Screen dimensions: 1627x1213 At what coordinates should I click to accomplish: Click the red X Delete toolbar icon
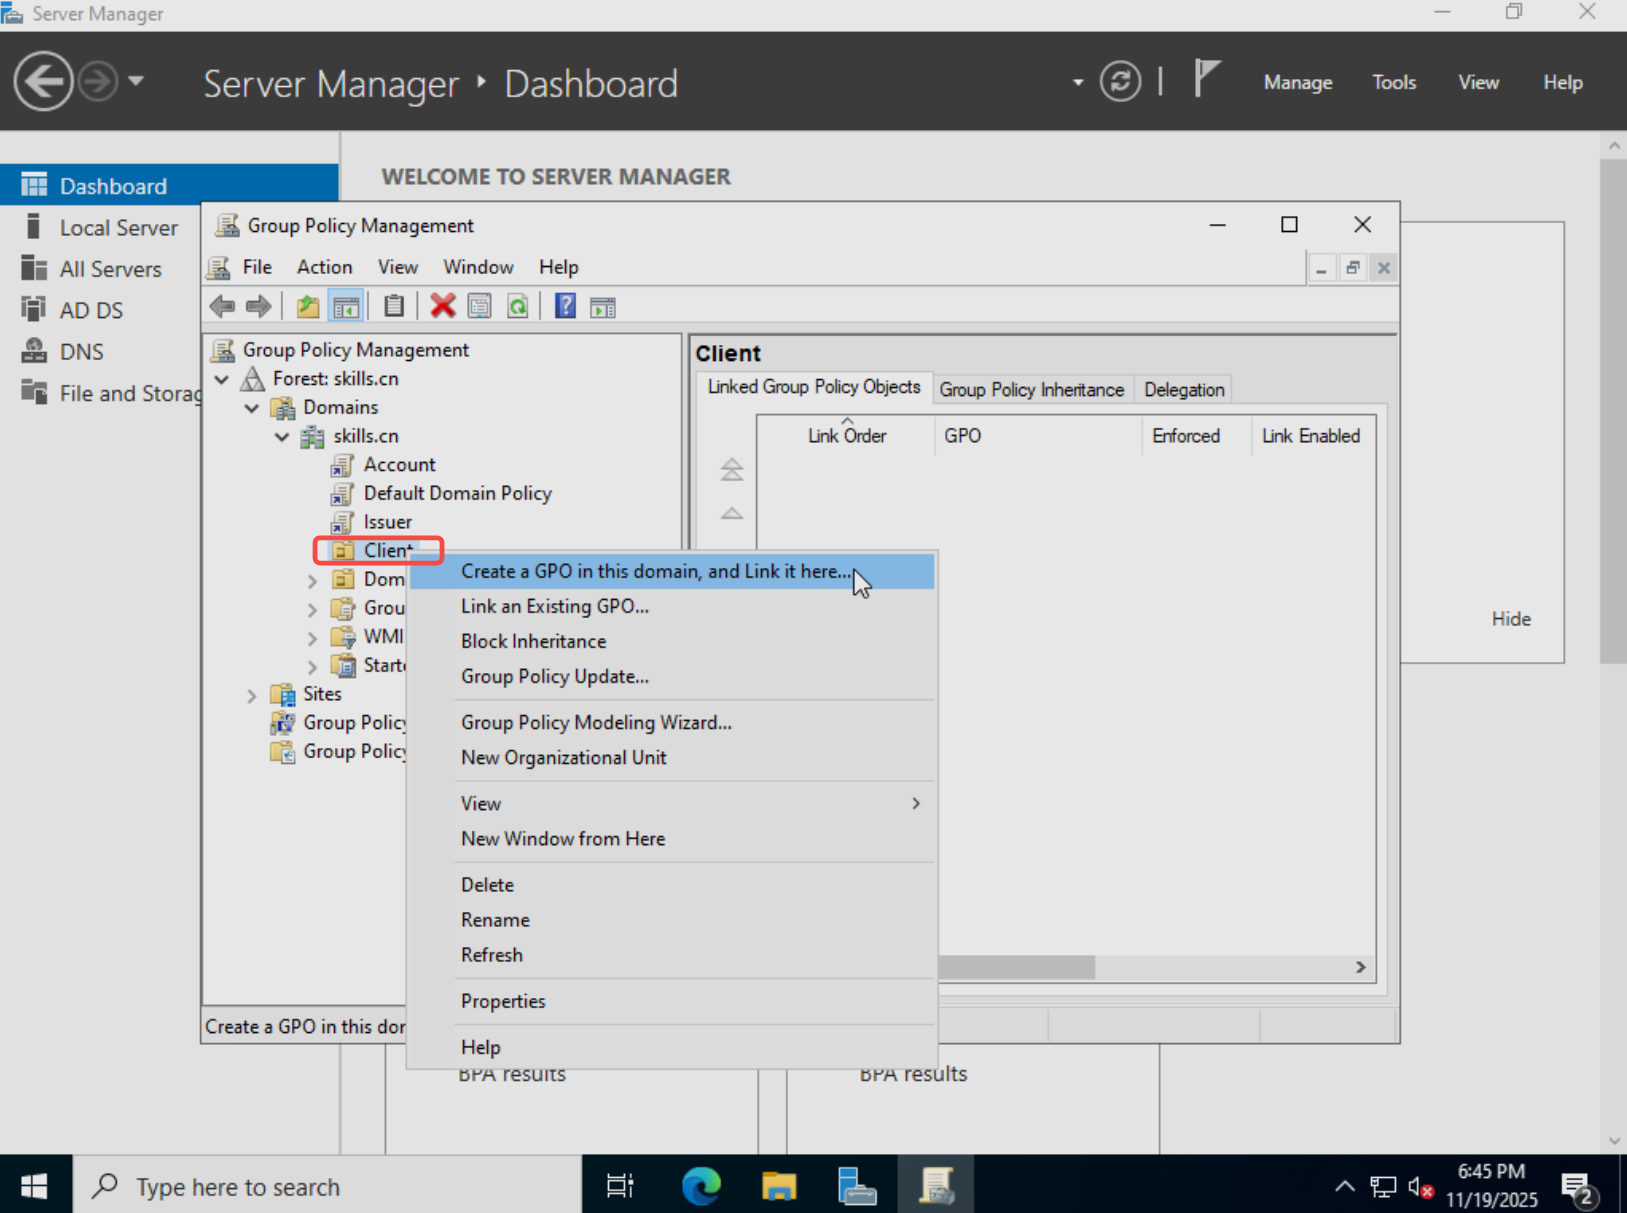442,306
